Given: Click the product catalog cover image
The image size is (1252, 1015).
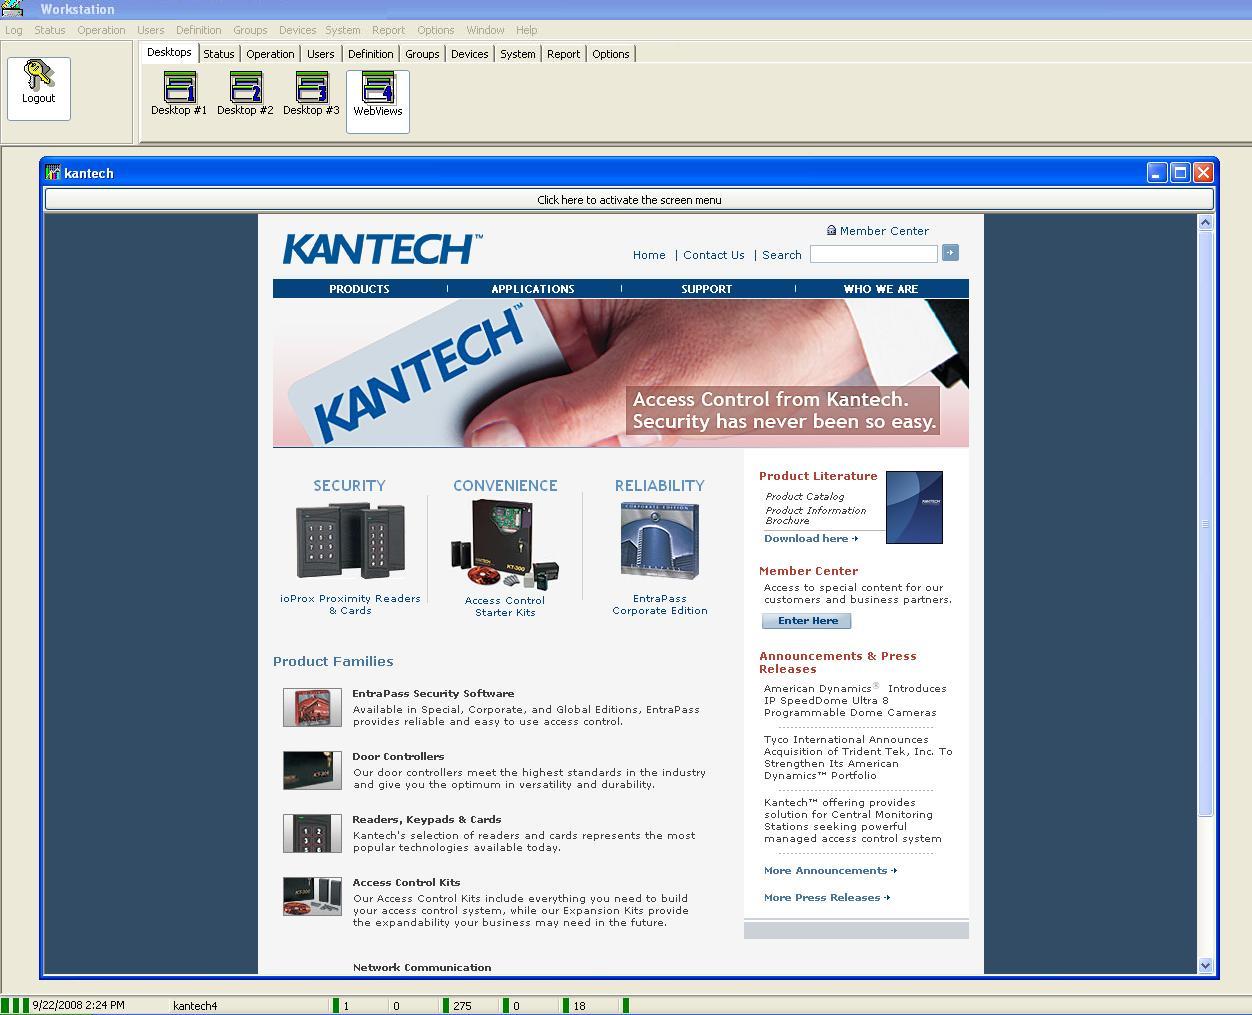Looking at the screenshot, I should pyautogui.click(x=914, y=507).
